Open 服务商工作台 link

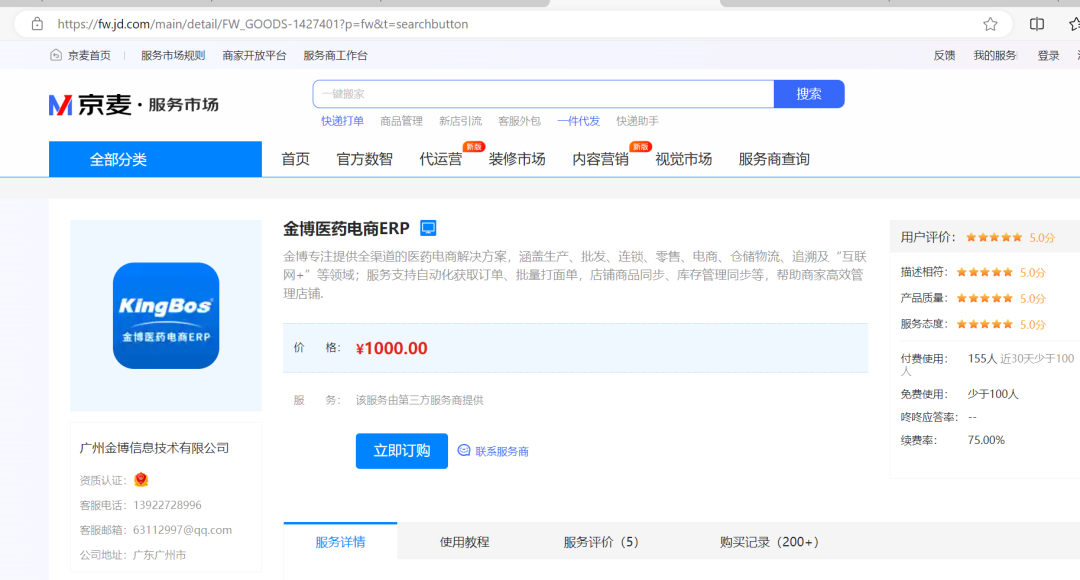pos(335,55)
